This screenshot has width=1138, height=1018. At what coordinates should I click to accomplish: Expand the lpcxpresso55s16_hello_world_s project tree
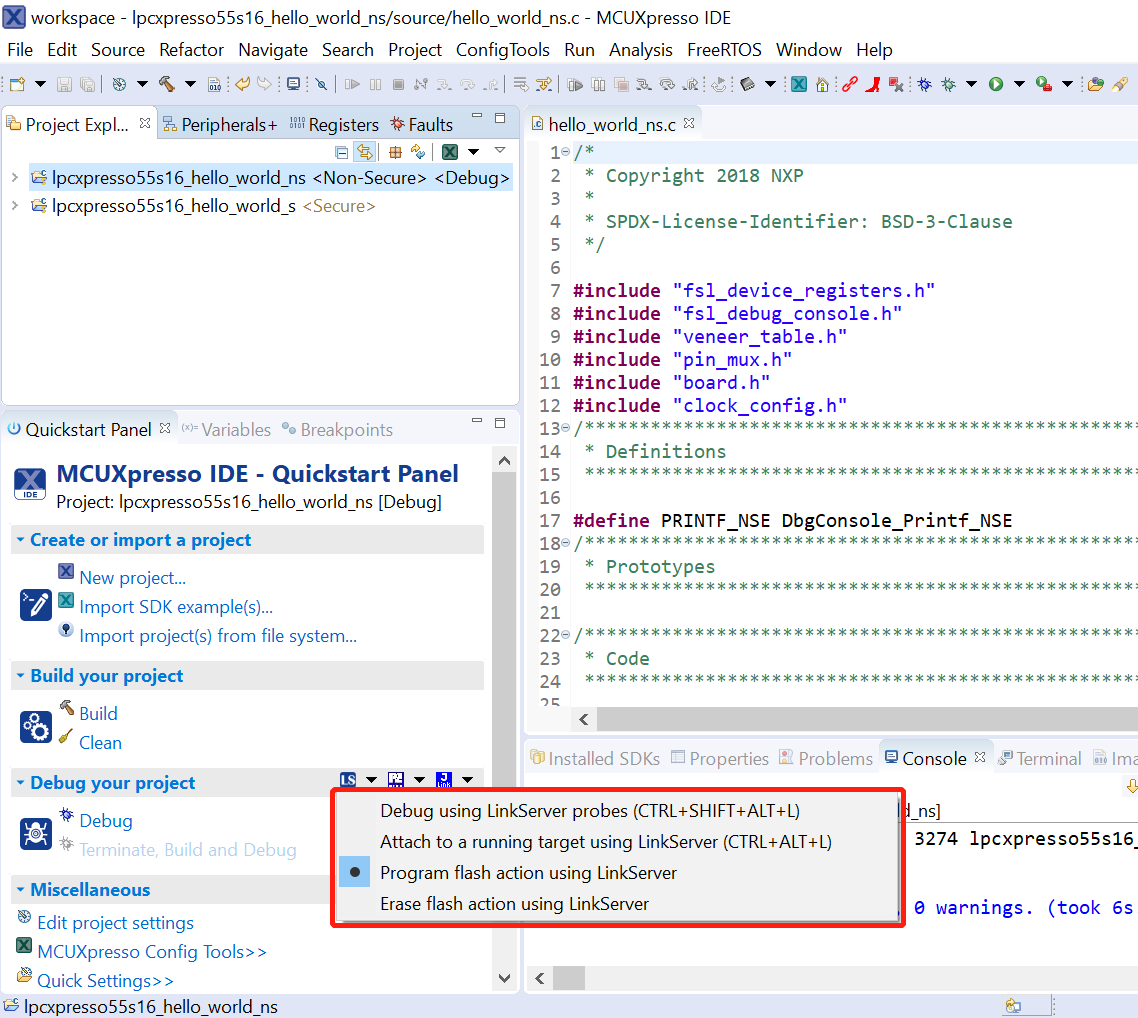click(14, 206)
